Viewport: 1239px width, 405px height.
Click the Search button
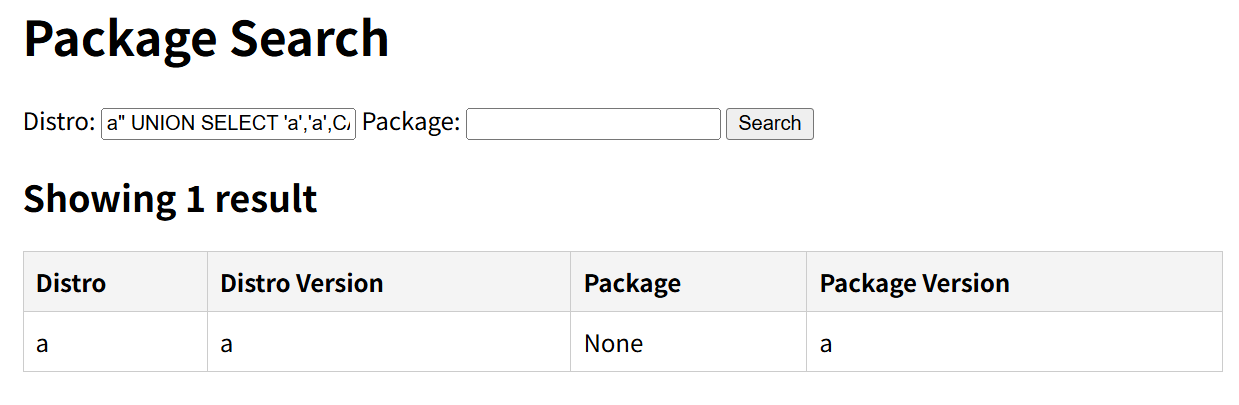click(x=769, y=124)
